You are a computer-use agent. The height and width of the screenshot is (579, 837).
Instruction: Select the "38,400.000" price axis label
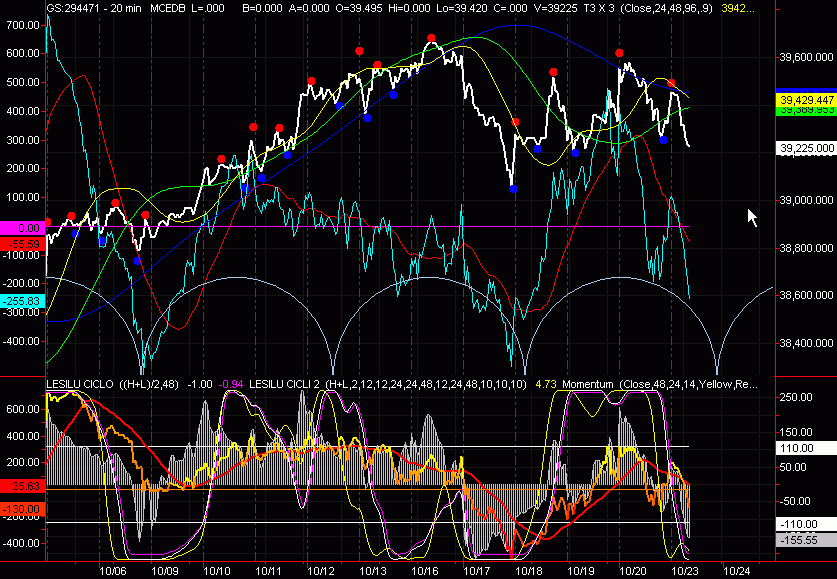[807, 343]
